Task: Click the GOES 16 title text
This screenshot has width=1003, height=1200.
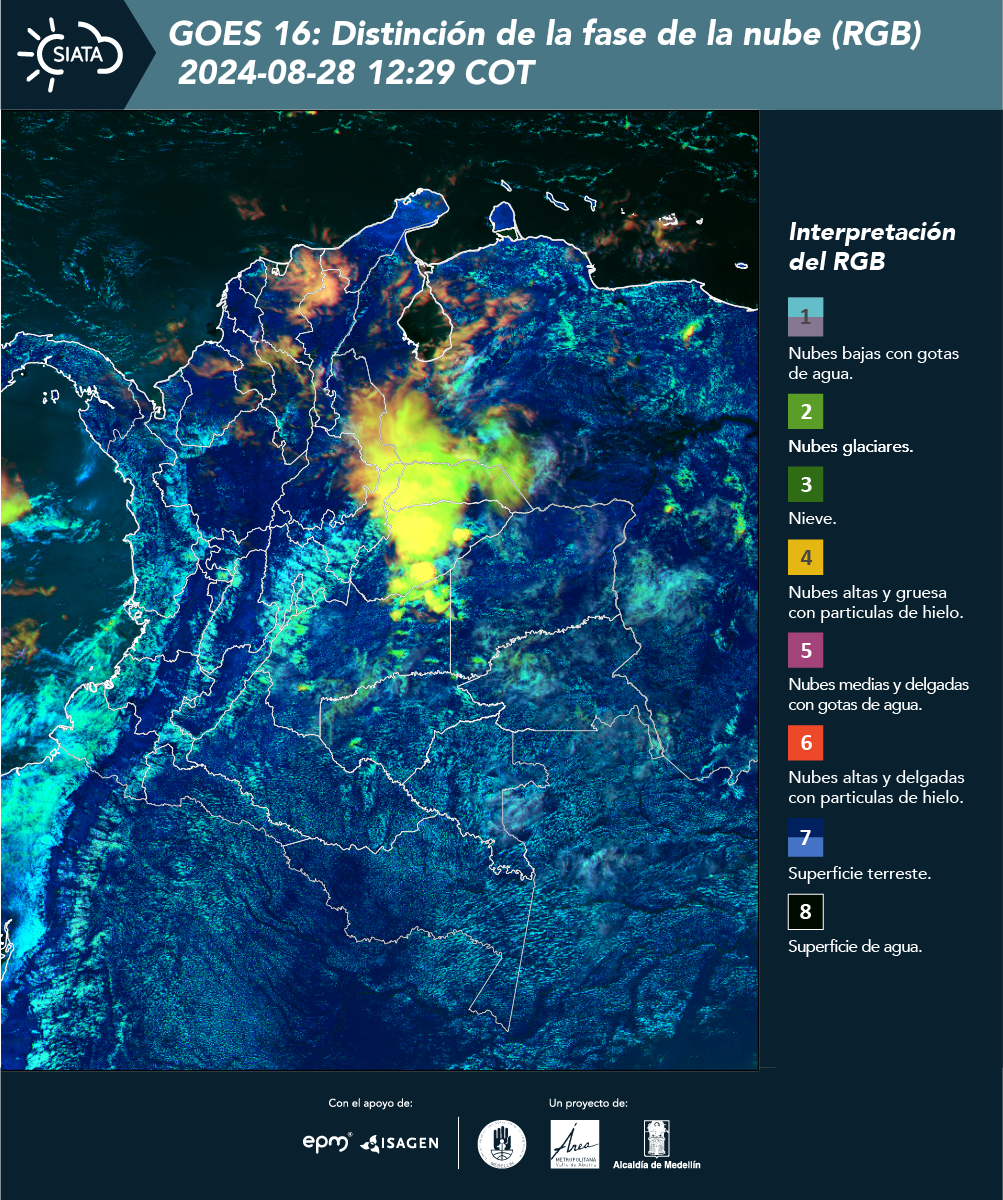Action: point(545,35)
